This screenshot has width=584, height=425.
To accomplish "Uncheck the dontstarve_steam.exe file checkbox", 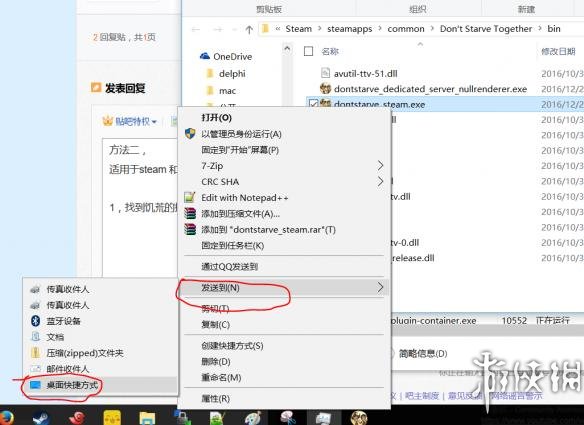I will coord(313,104).
